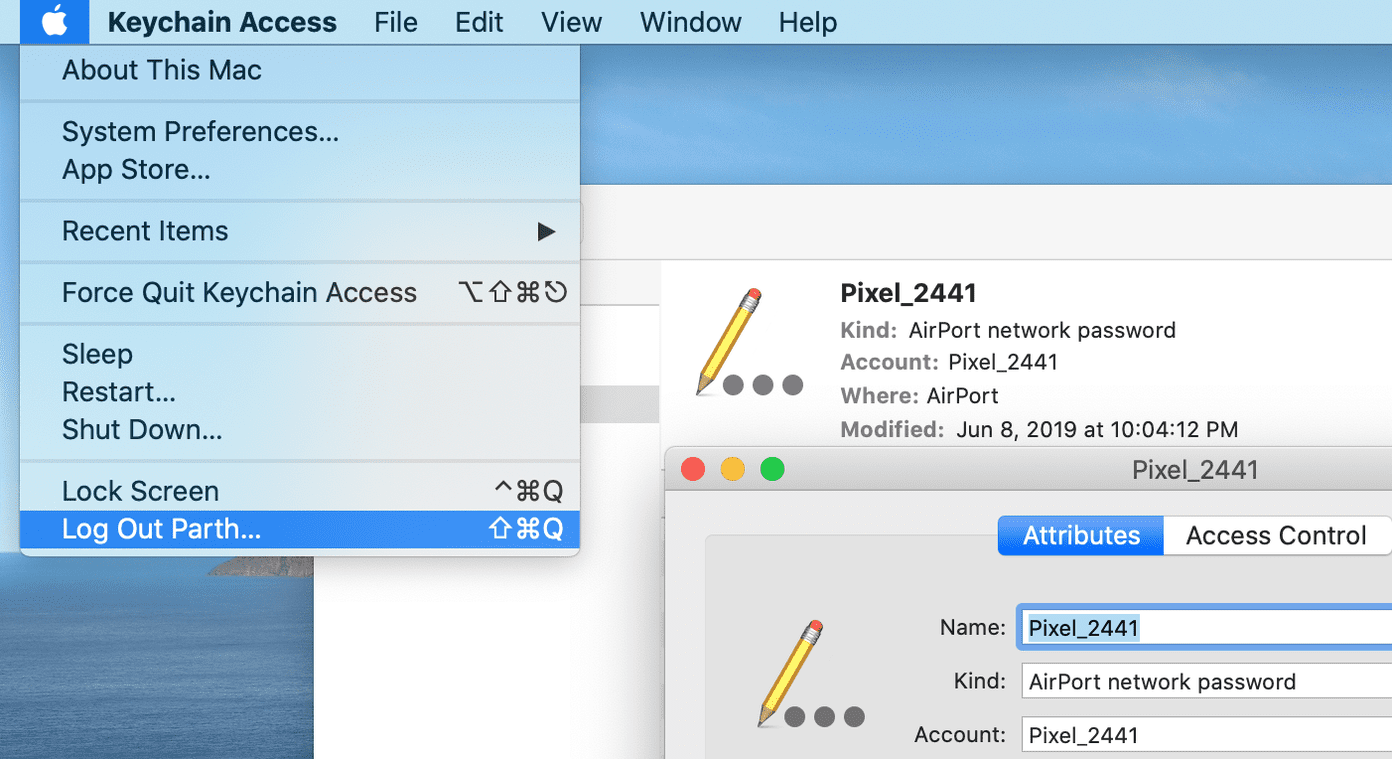
Task: Expand the Recent Items submenu arrow
Action: [x=546, y=232]
